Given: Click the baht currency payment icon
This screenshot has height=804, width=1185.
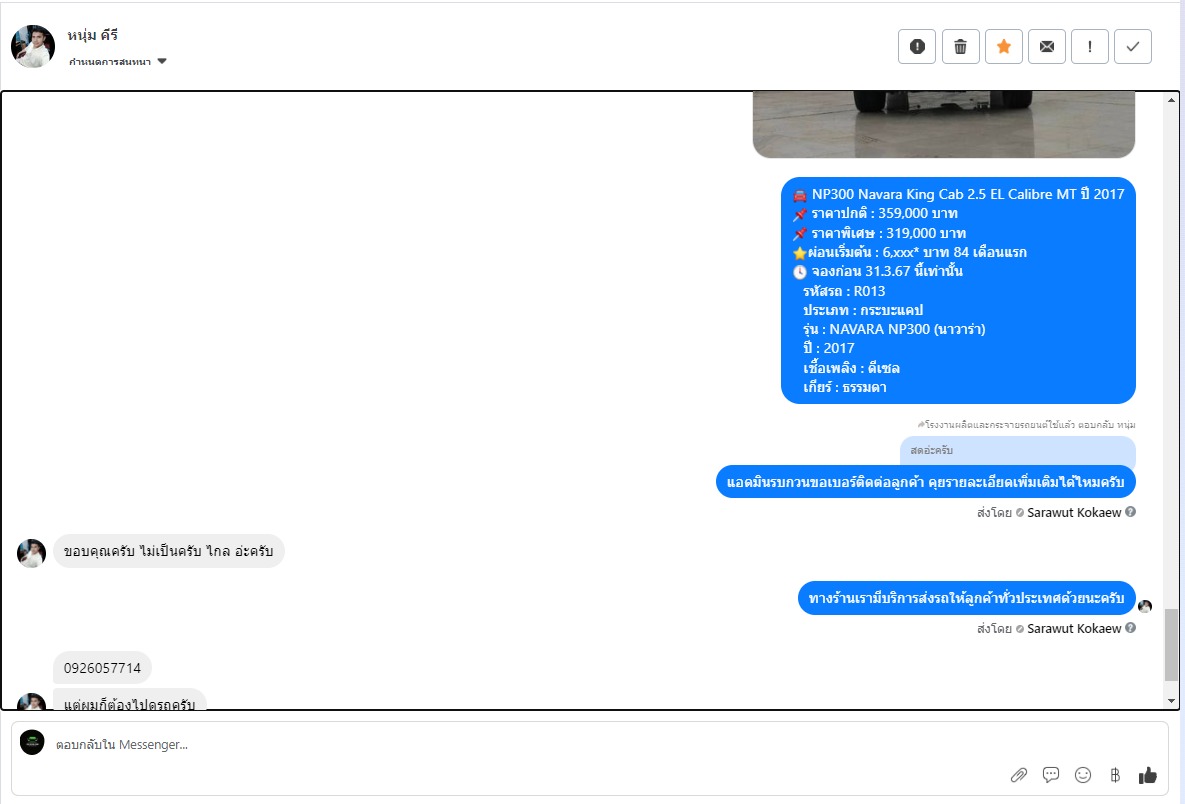Looking at the screenshot, I should 1115,775.
